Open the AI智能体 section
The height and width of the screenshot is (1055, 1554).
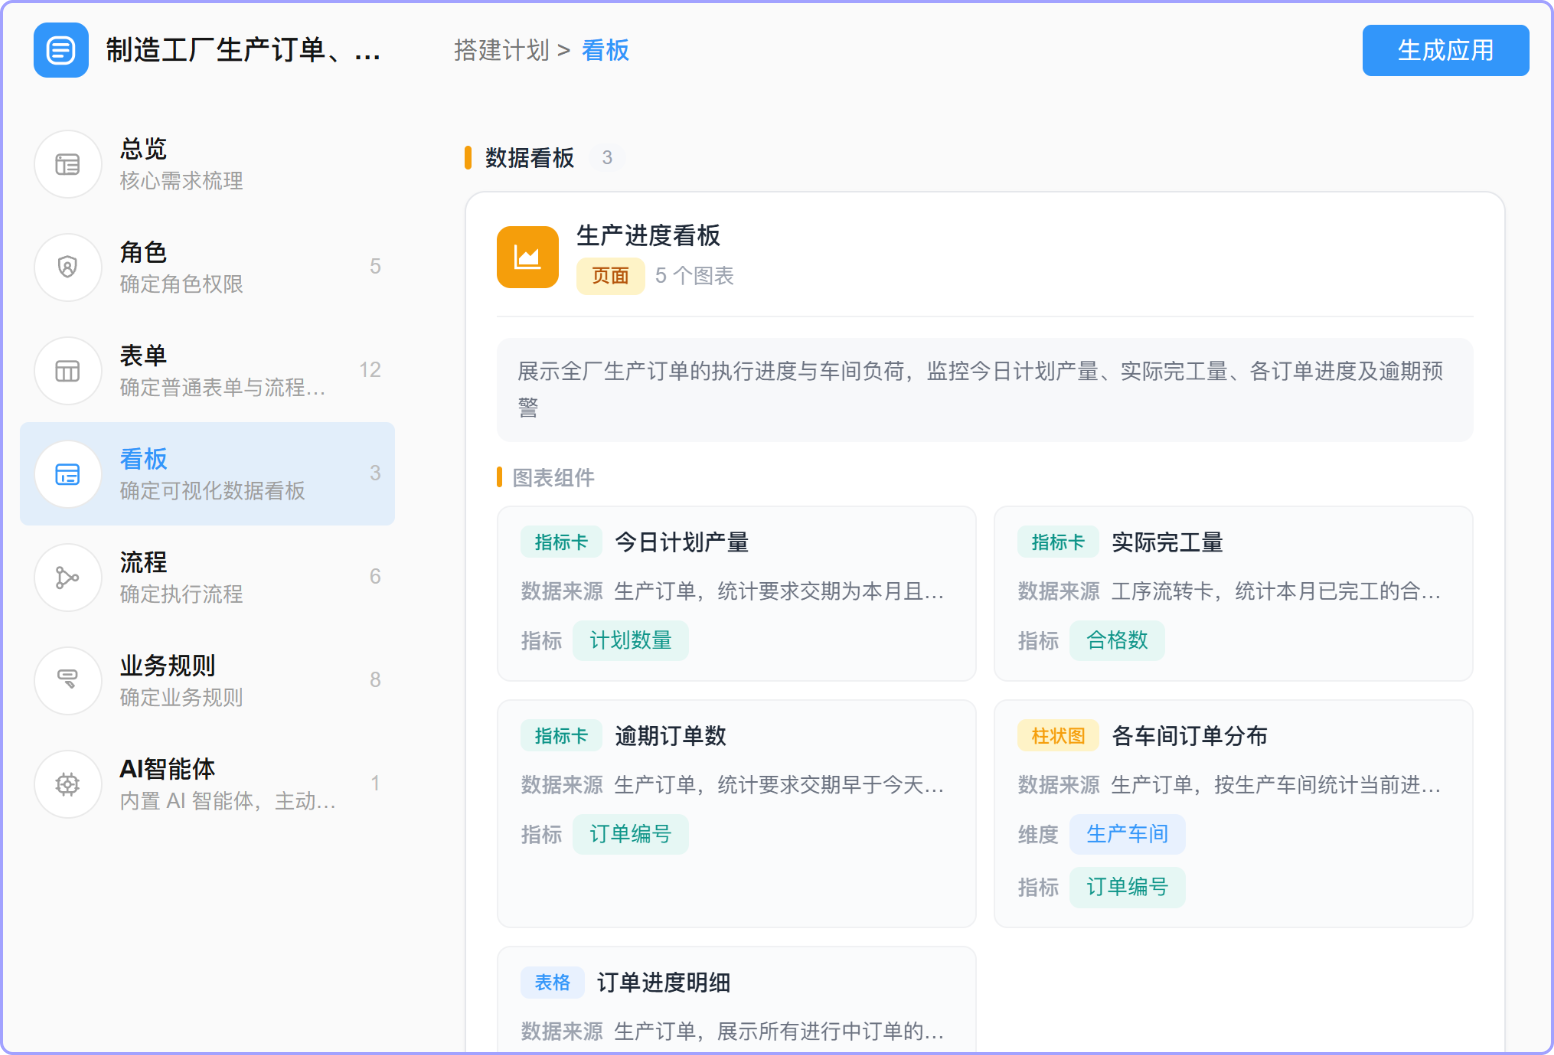tap(207, 784)
